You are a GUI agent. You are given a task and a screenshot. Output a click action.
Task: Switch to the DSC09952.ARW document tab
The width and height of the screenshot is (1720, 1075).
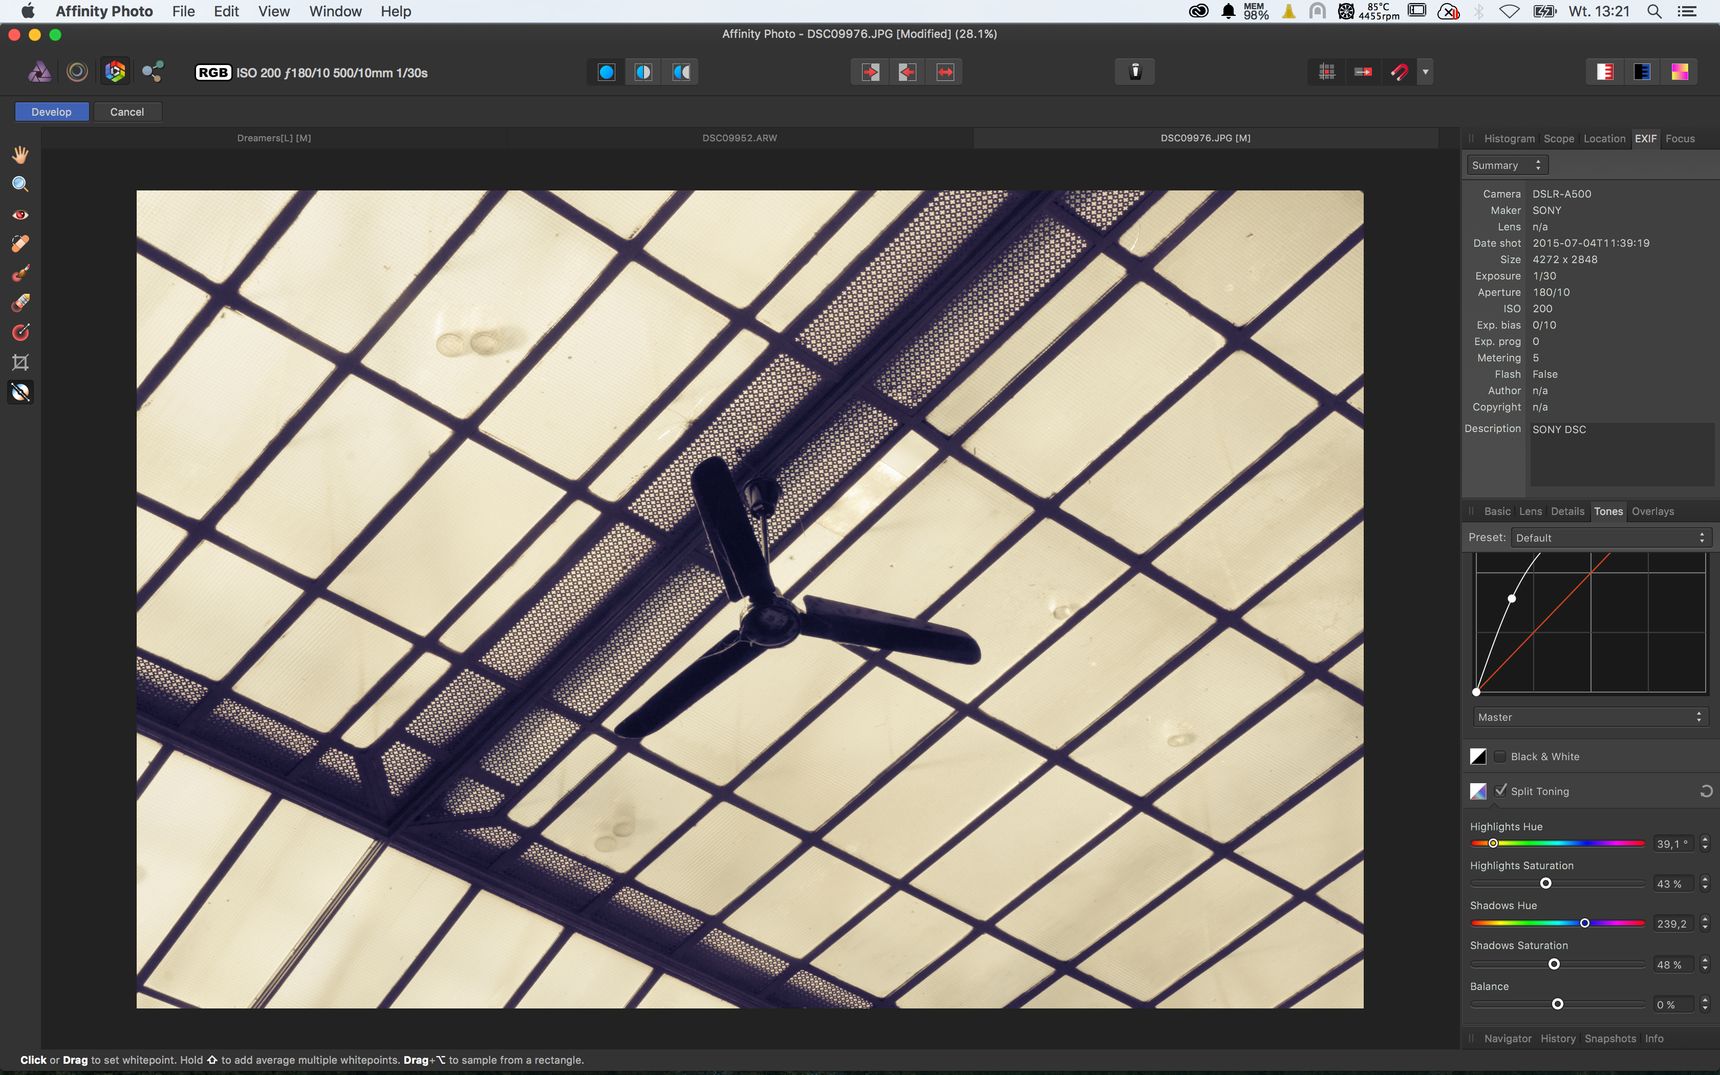tap(739, 138)
